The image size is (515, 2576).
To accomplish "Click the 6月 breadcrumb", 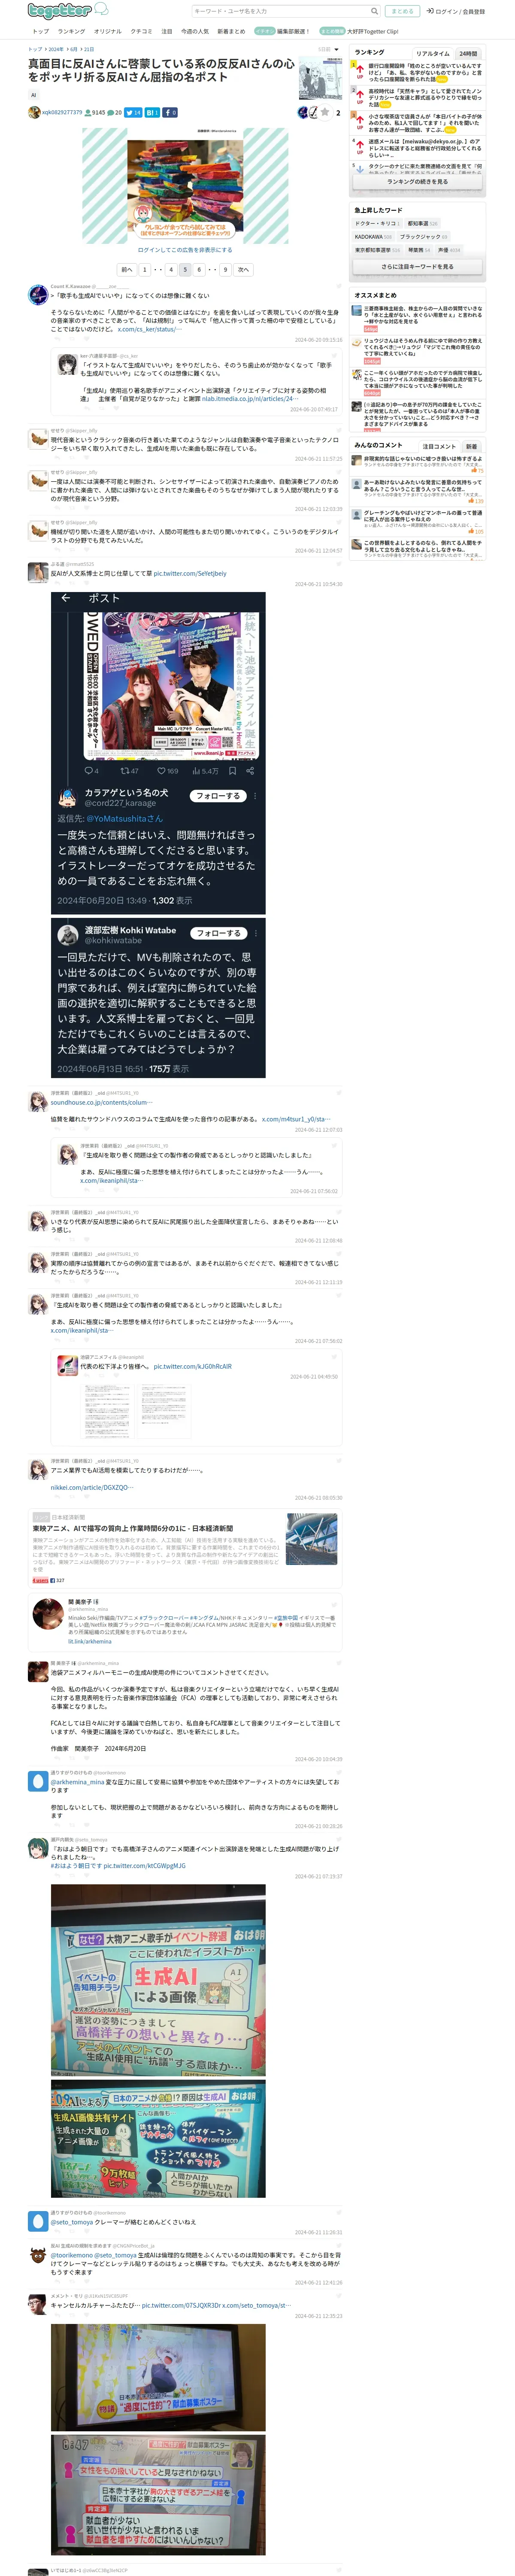I will (x=73, y=49).
